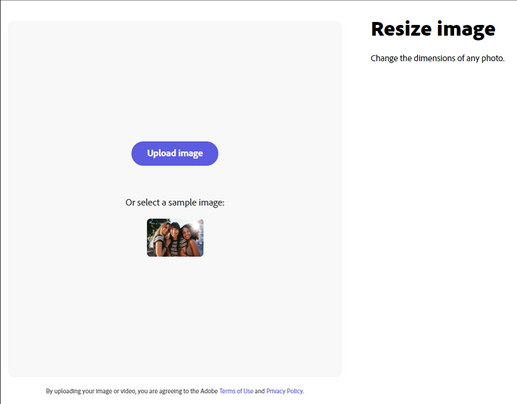
Task: Open the Privacy Policy link
Action: [x=285, y=391]
